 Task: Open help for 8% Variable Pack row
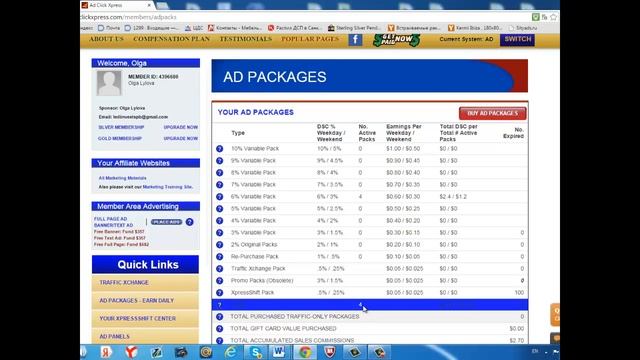pos(220,173)
